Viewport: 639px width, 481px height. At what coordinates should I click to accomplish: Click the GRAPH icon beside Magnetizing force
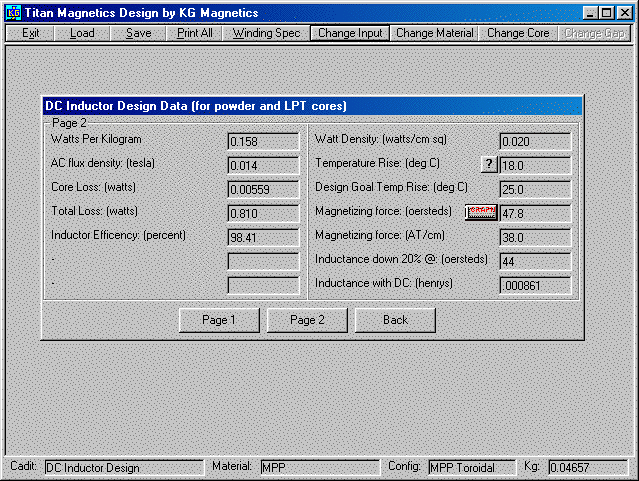coord(481,212)
